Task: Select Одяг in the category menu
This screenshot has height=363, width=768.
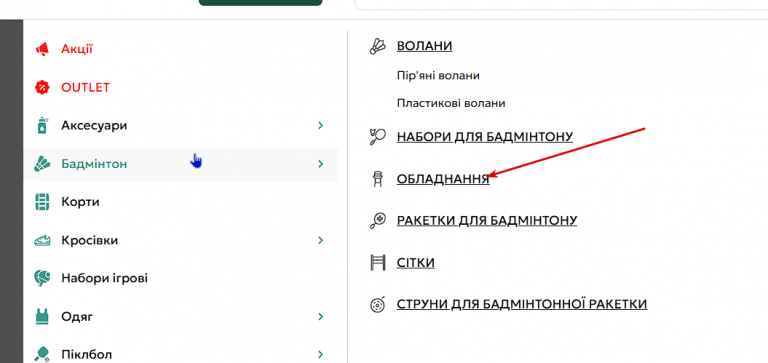Action: 77,316
